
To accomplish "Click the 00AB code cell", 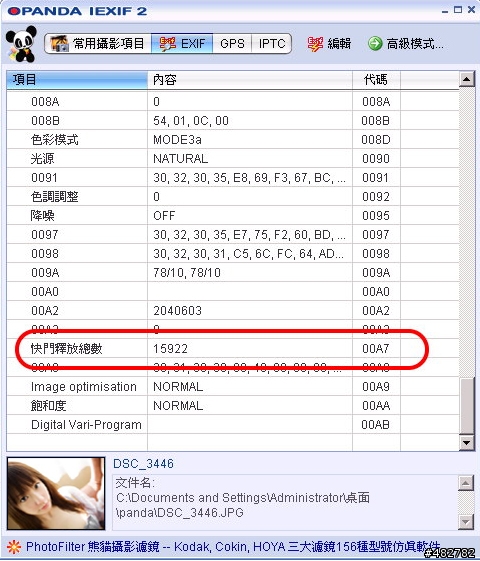I will (376, 425).
